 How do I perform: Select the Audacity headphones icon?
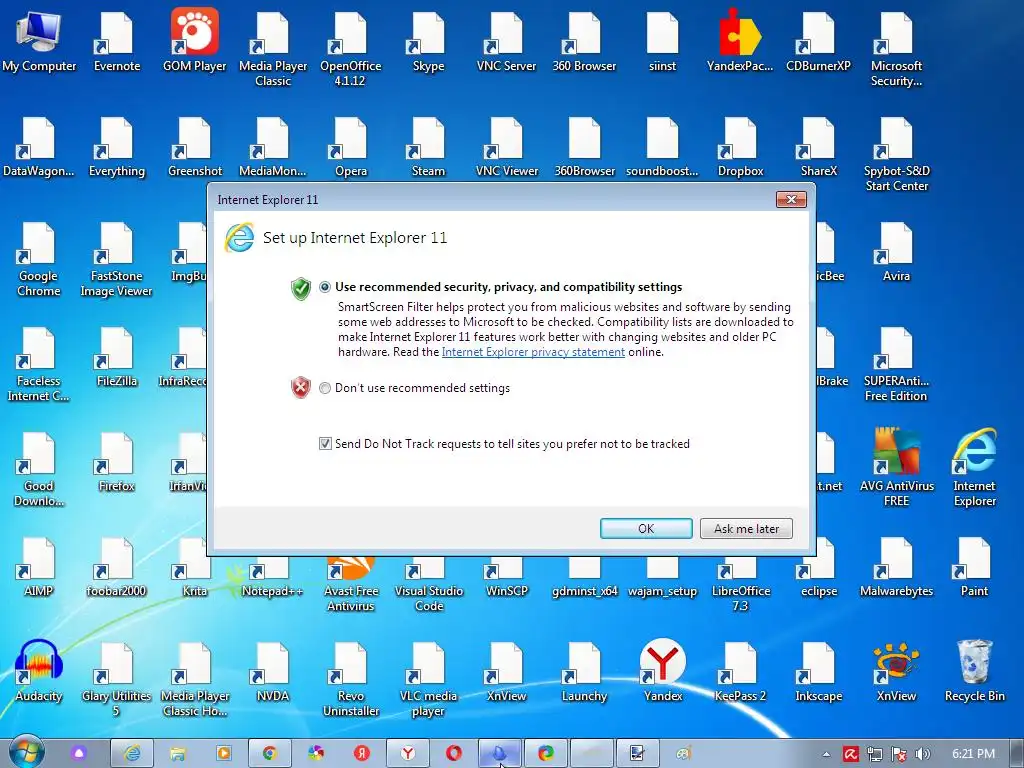39,669
